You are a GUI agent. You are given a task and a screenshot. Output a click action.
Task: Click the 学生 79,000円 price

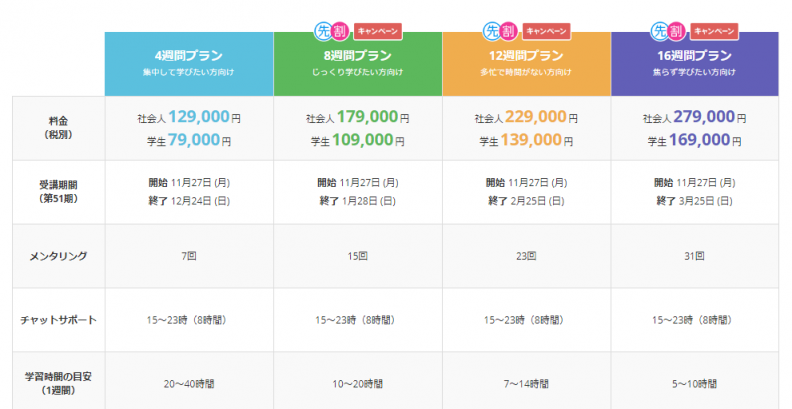[x=189, y=140]
